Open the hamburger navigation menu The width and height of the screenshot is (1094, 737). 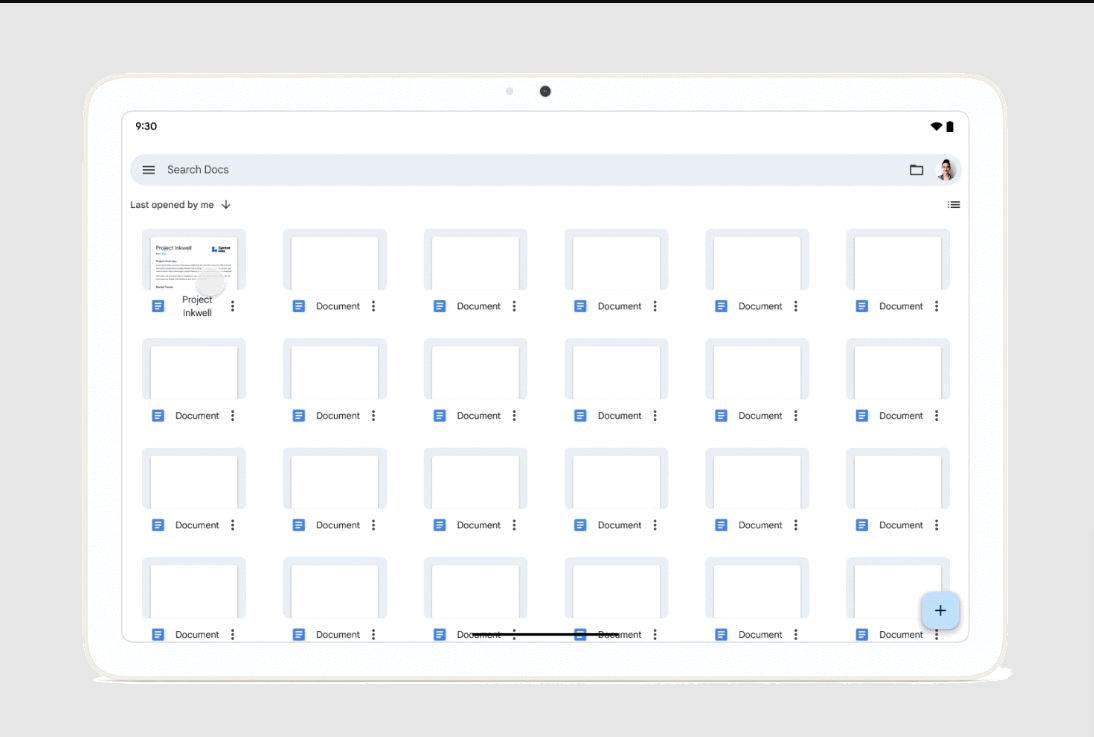[x=149, y=170]
